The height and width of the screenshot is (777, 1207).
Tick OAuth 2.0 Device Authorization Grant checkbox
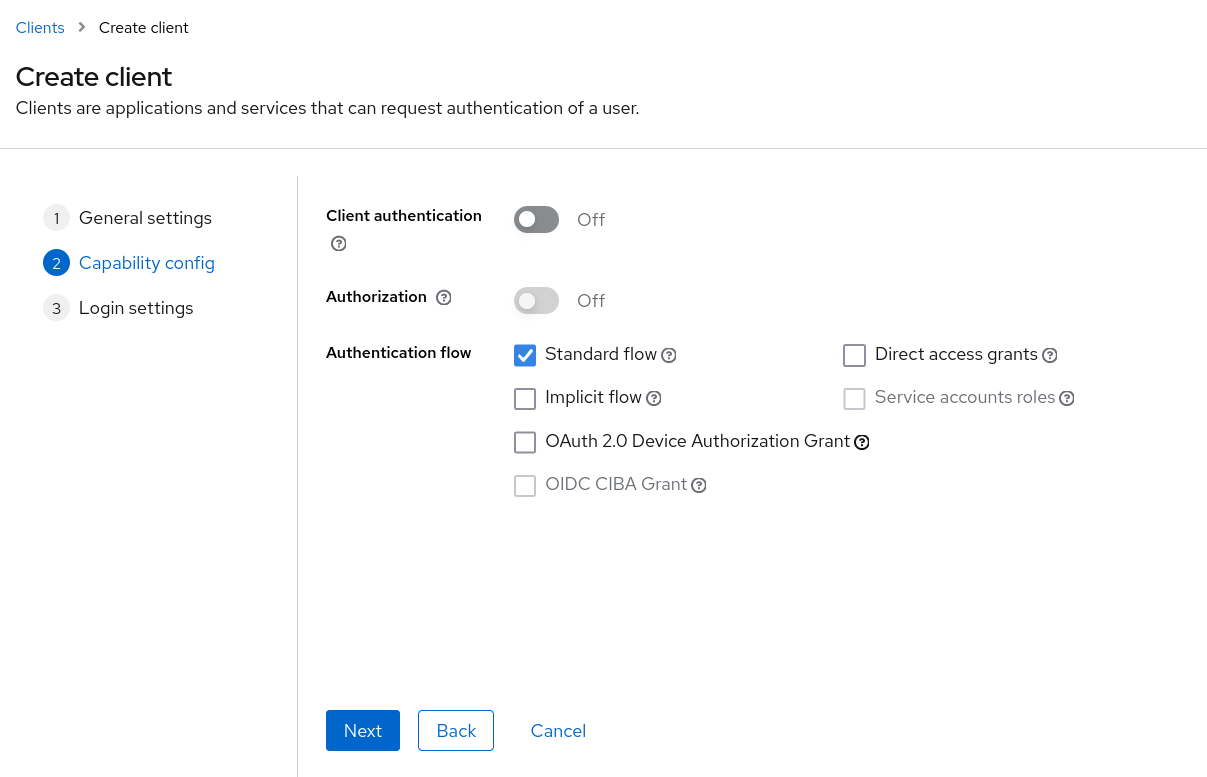pyautogui.click(x=525, y=442)
